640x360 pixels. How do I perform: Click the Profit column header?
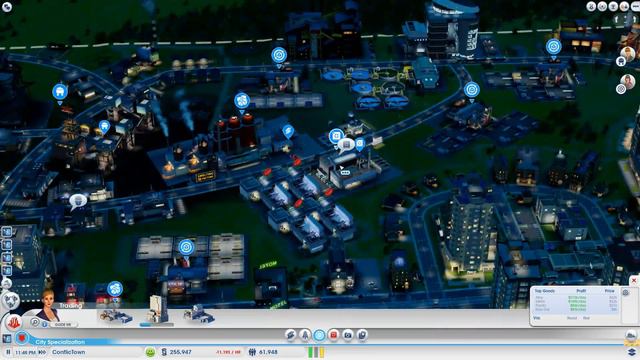[x=581, y=291]
